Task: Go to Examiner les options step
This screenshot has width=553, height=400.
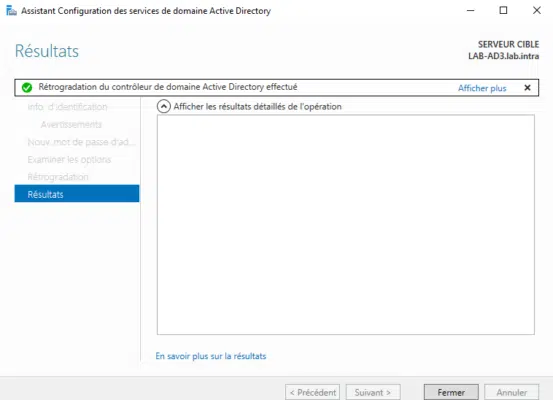Action: point(69,159)
